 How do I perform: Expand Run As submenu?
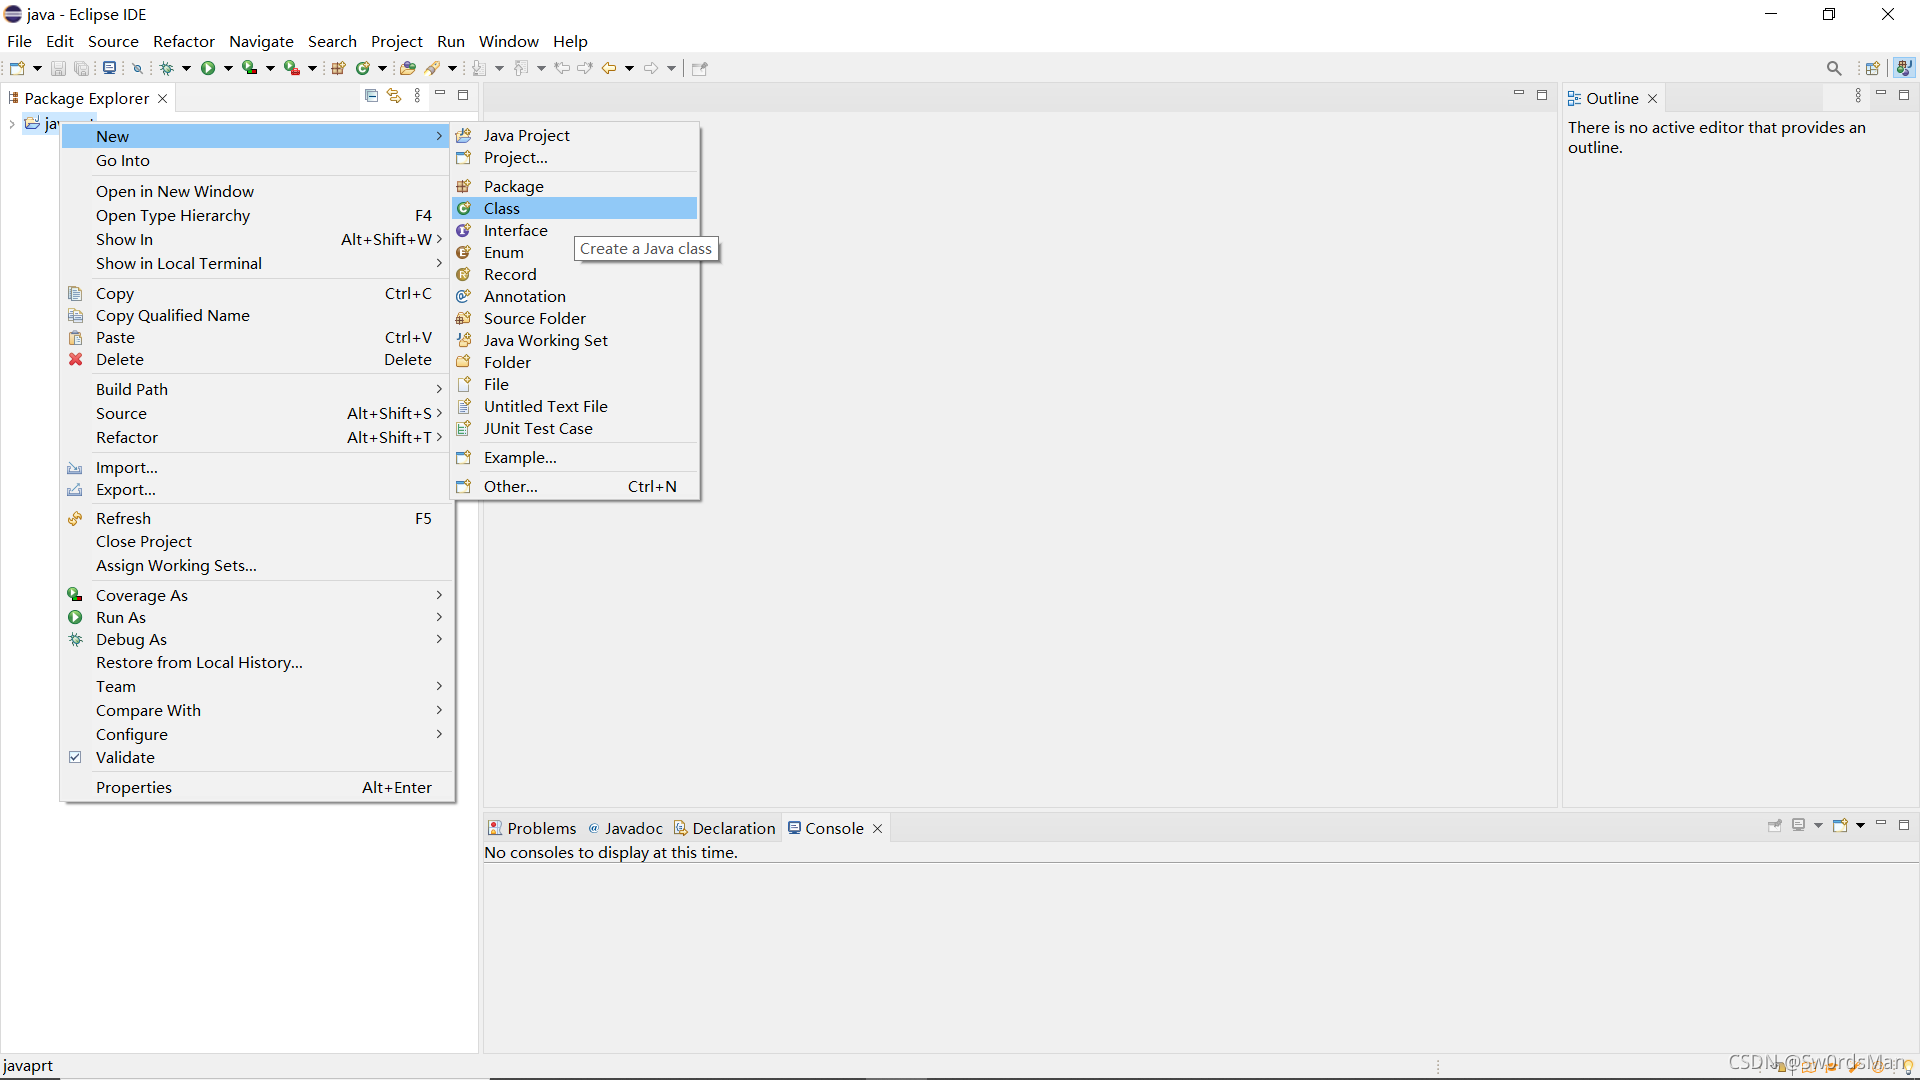[256, 617]
